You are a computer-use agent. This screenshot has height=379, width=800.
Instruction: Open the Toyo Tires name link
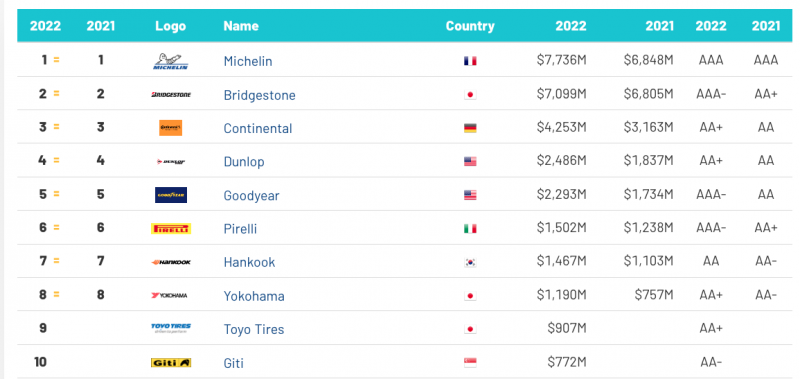coord(254,330)
